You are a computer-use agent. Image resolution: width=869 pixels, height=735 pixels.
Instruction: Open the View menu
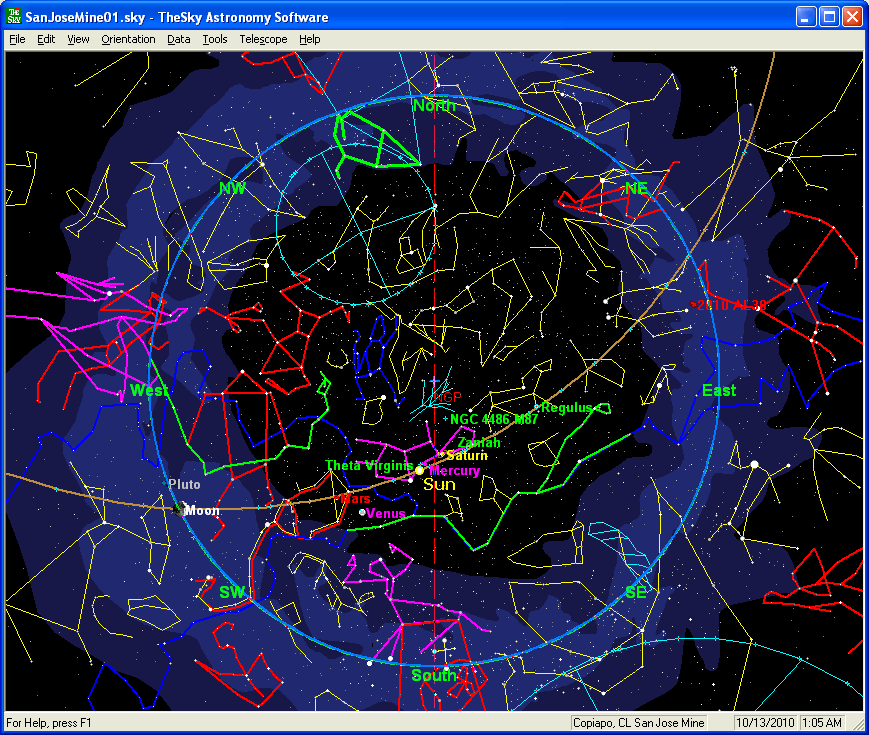tap(78, 39)
